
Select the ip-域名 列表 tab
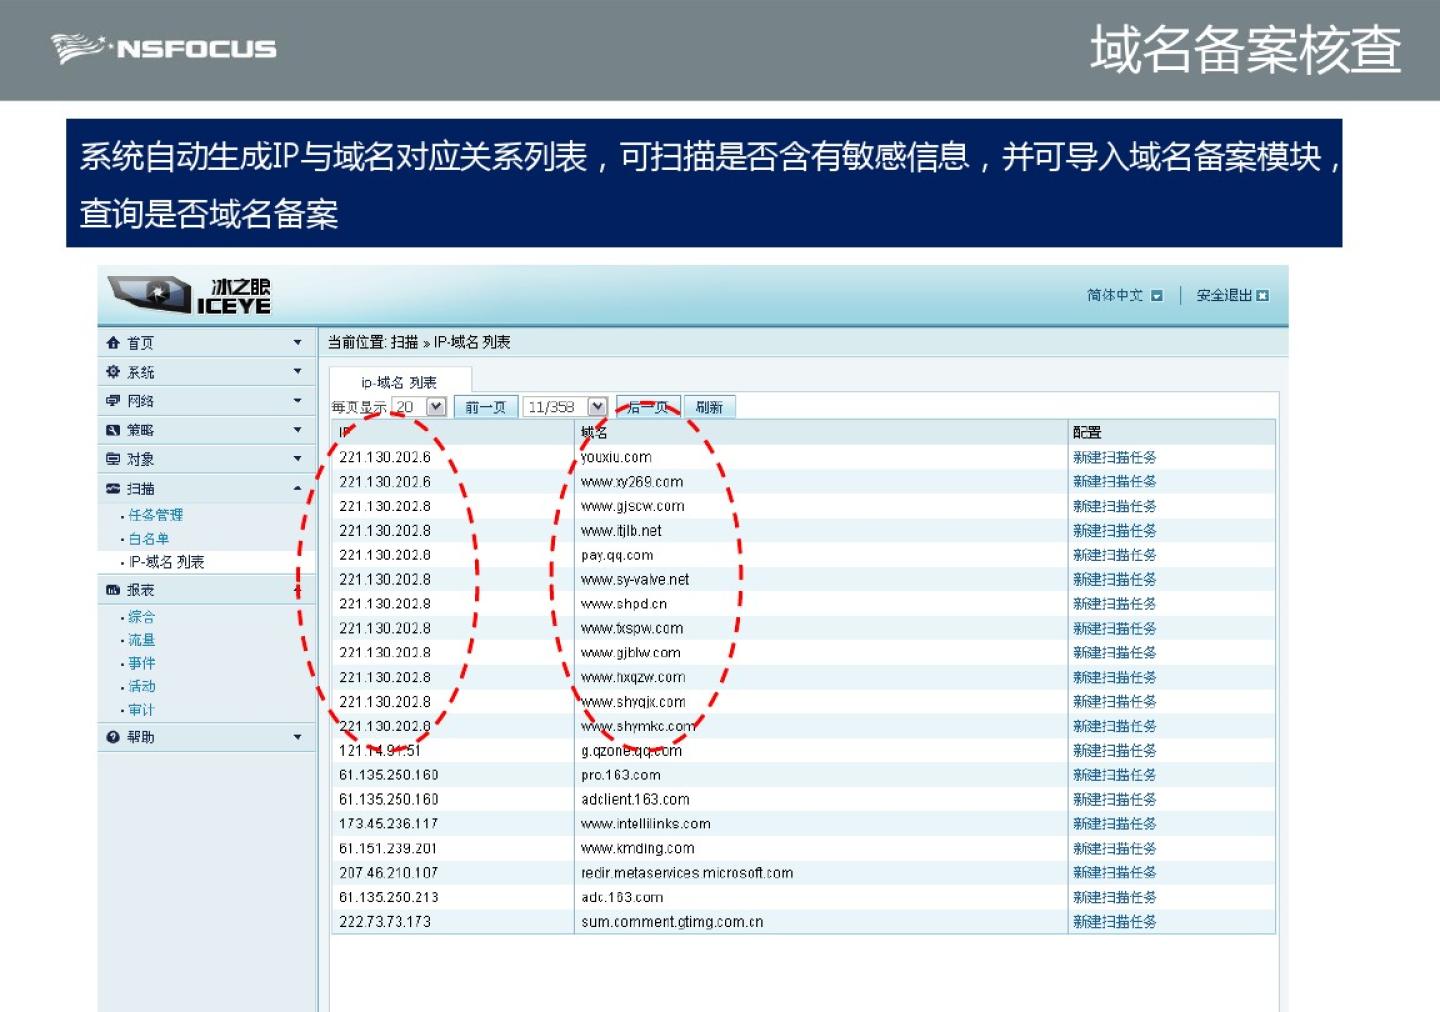click(399, 382)
